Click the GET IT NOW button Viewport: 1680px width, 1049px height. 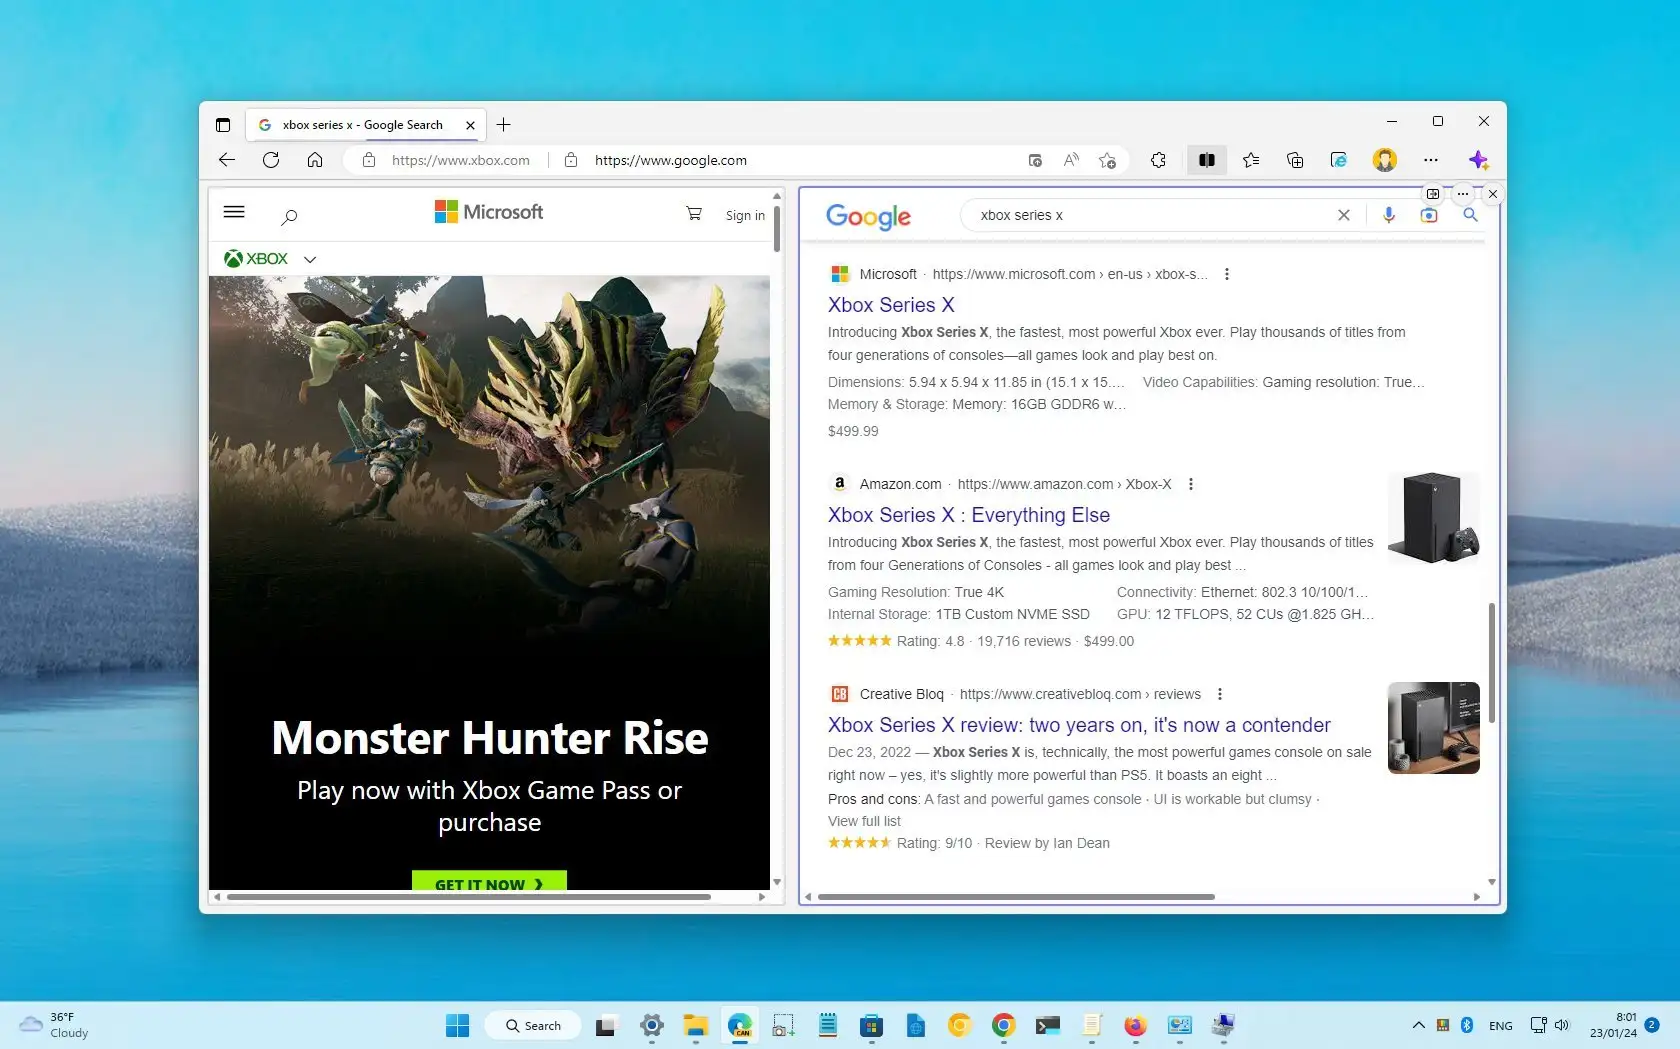(488, 883)
